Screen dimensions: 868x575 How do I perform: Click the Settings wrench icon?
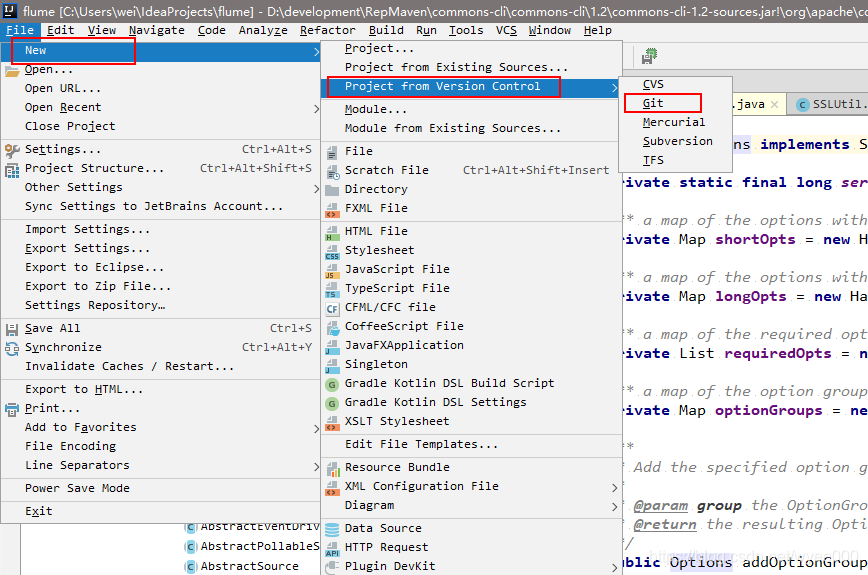pyautogui.click(x=12, y=150)
